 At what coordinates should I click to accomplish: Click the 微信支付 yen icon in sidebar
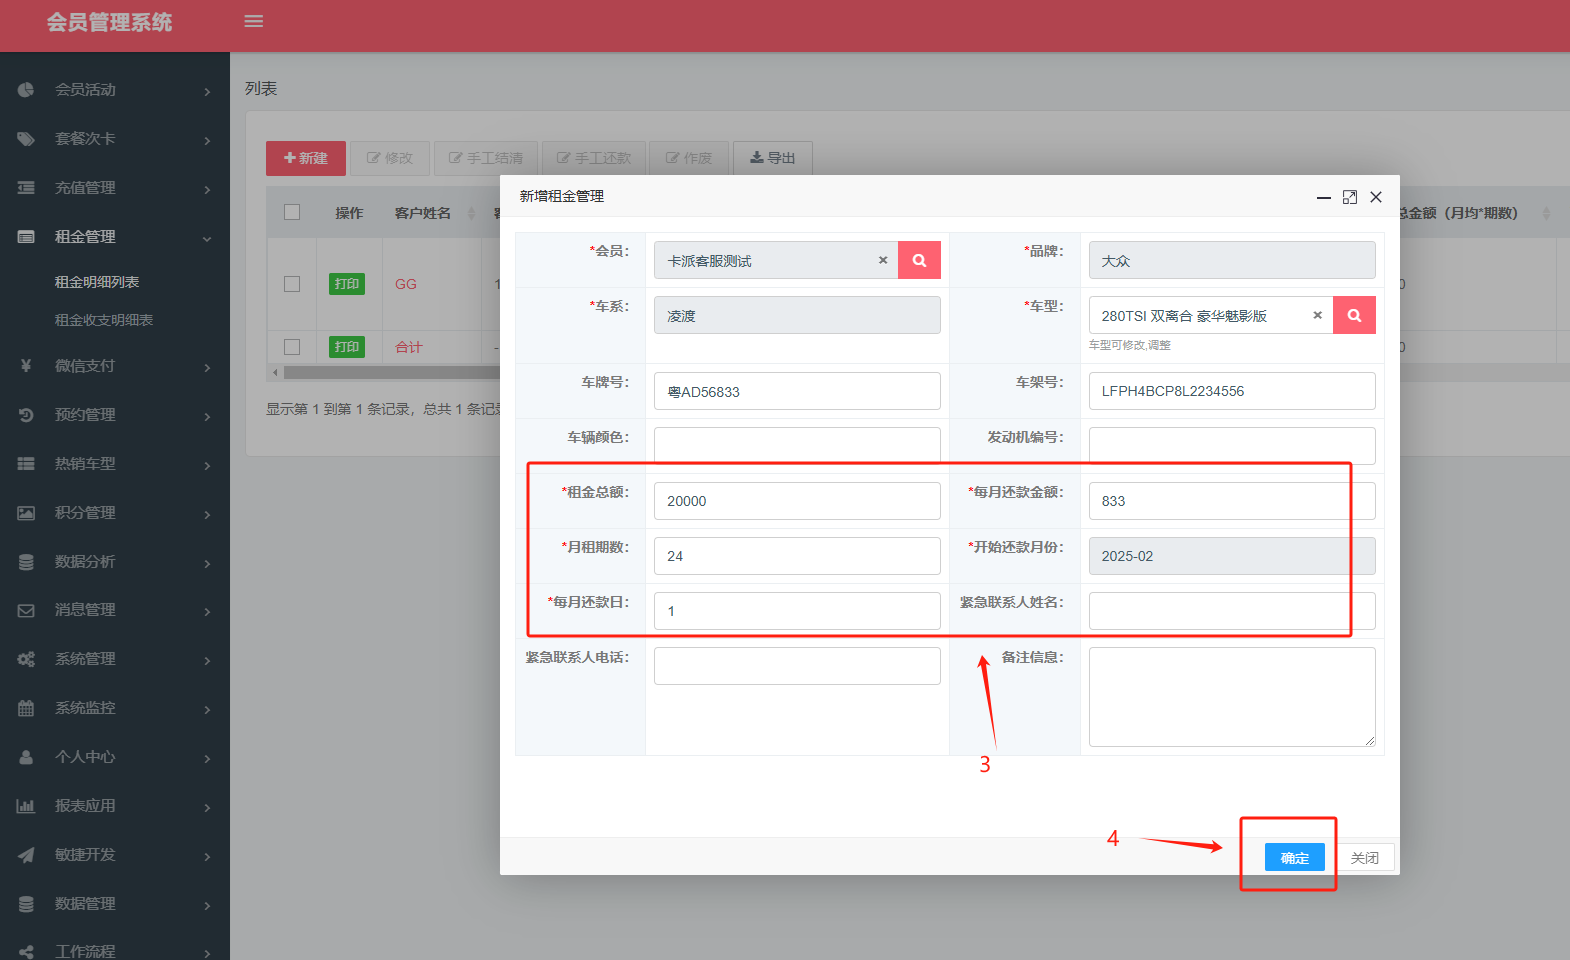(26, 366)
